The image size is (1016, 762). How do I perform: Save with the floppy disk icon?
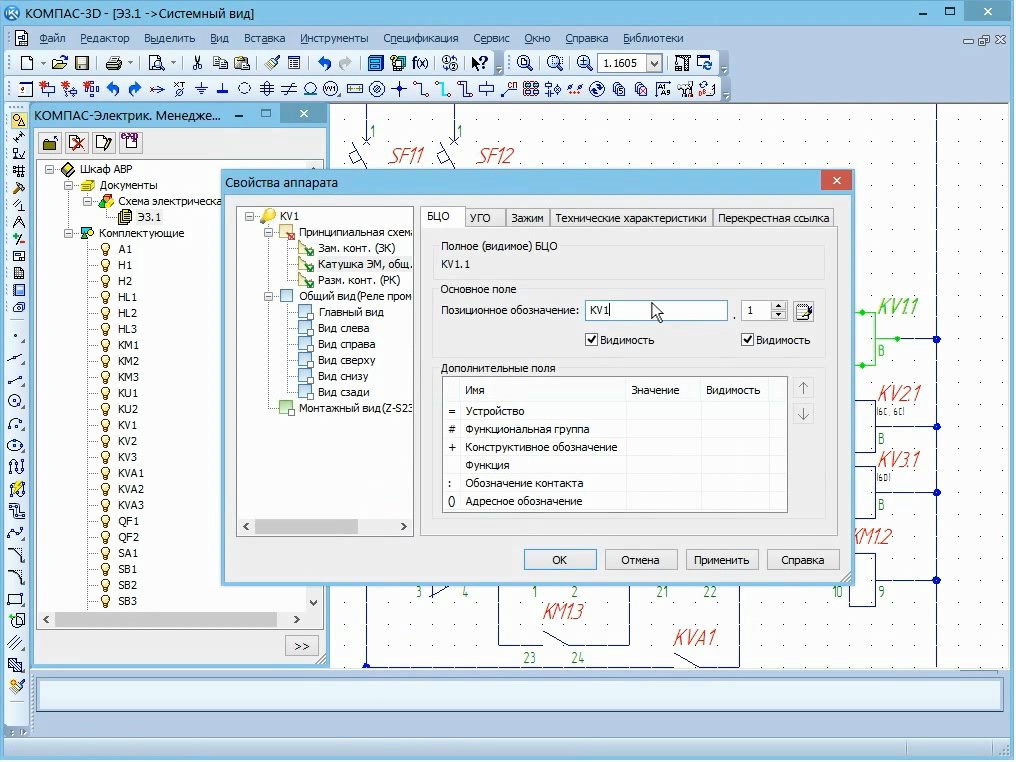pos(82,63)
